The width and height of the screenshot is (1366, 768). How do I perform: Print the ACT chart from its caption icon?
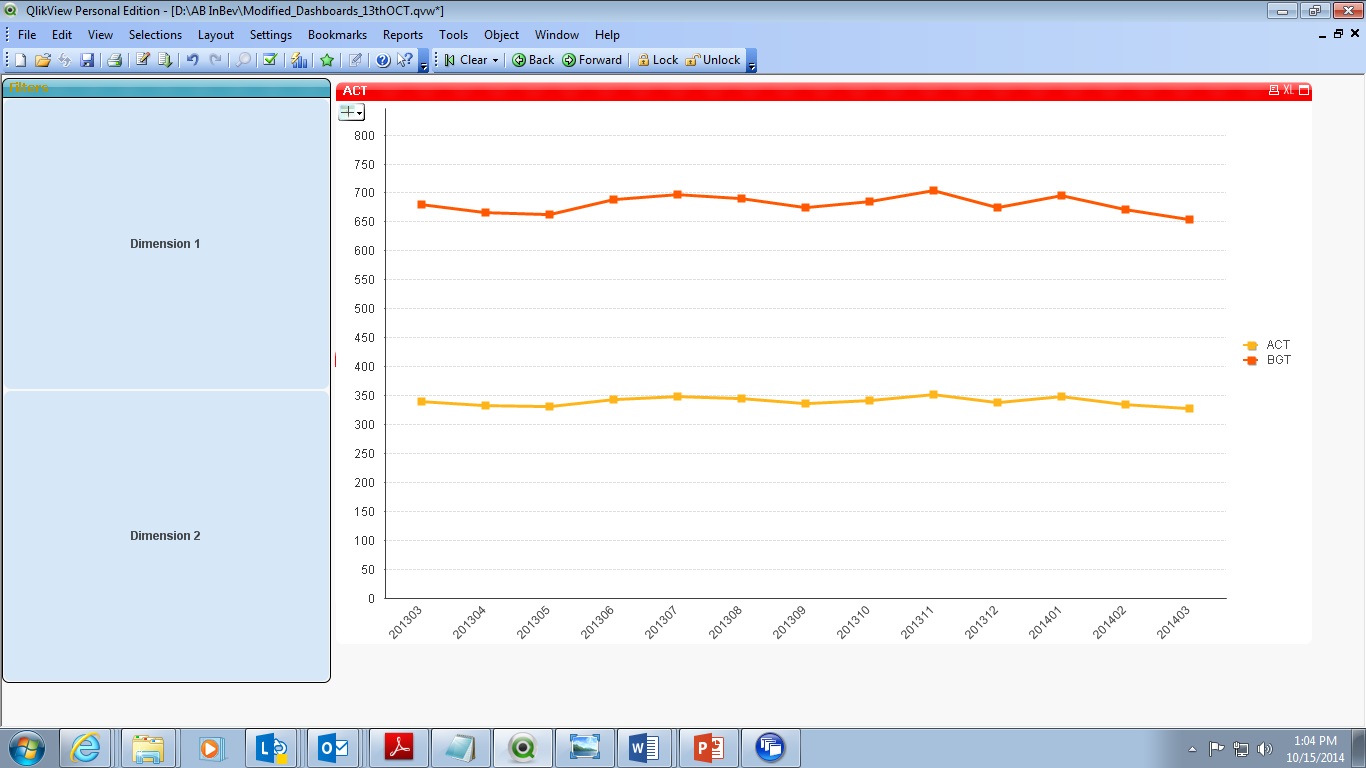click(x=1273, y=90)
